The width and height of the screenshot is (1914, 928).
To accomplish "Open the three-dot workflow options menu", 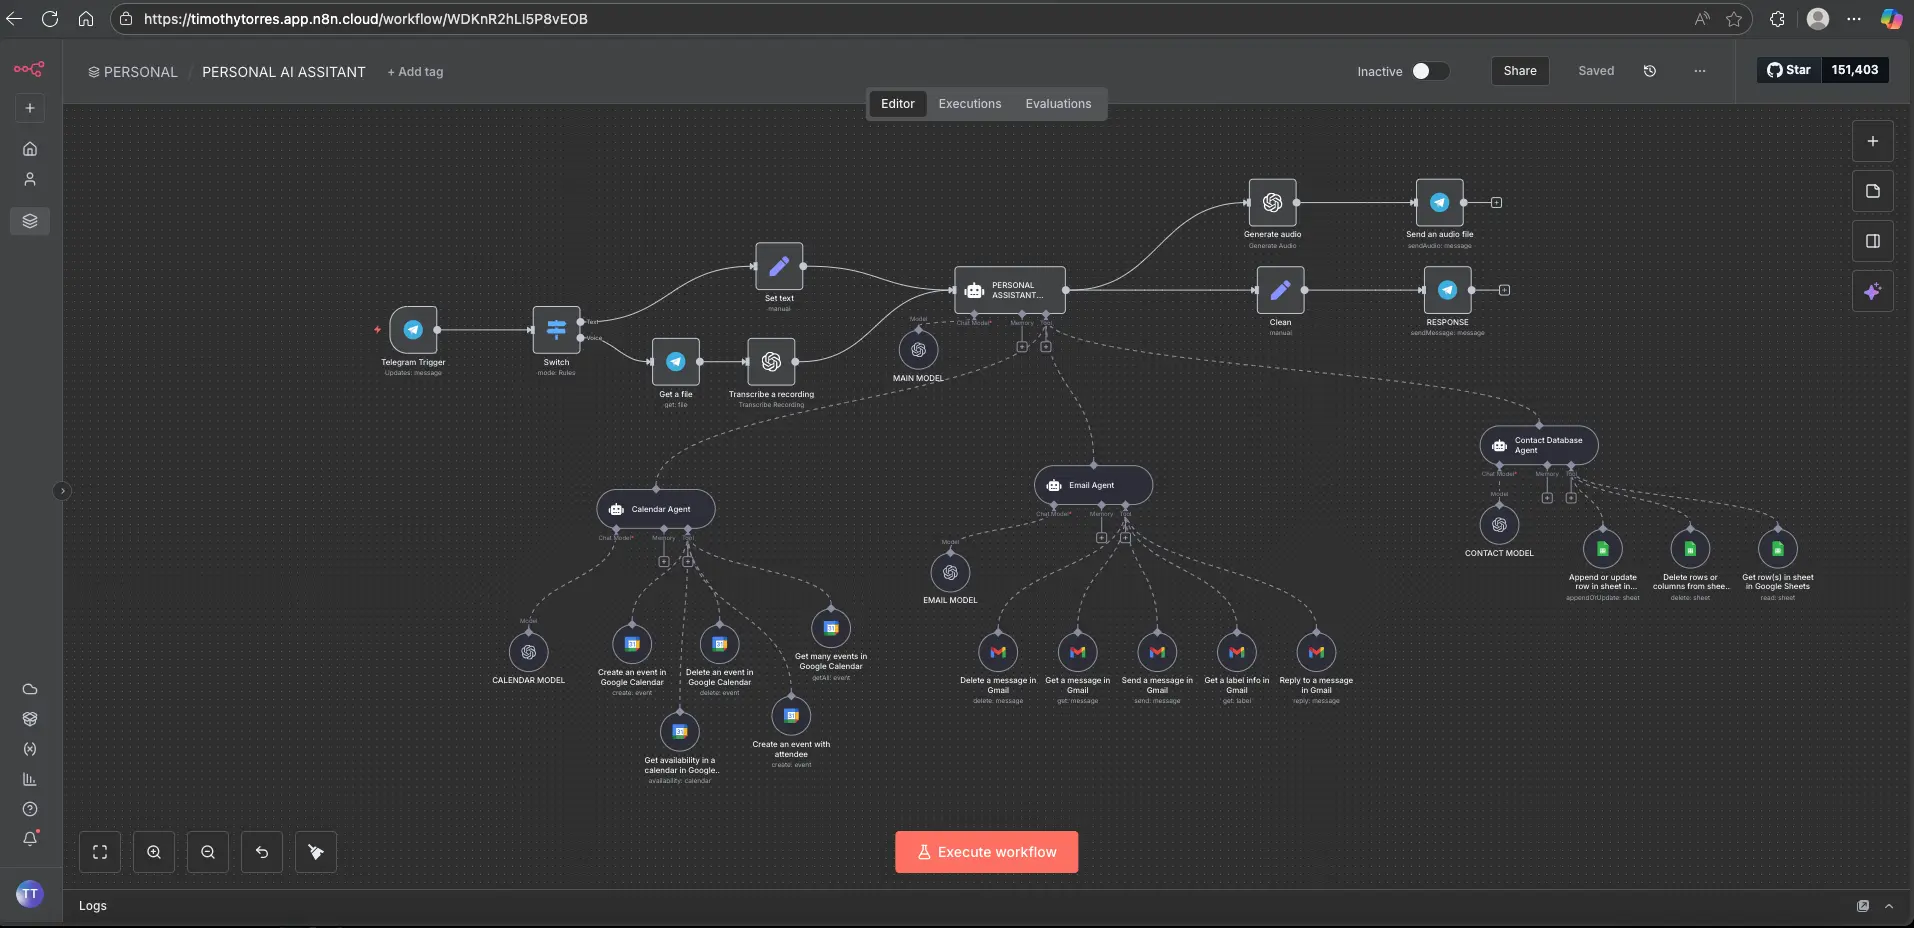I will click(1700, 71).
